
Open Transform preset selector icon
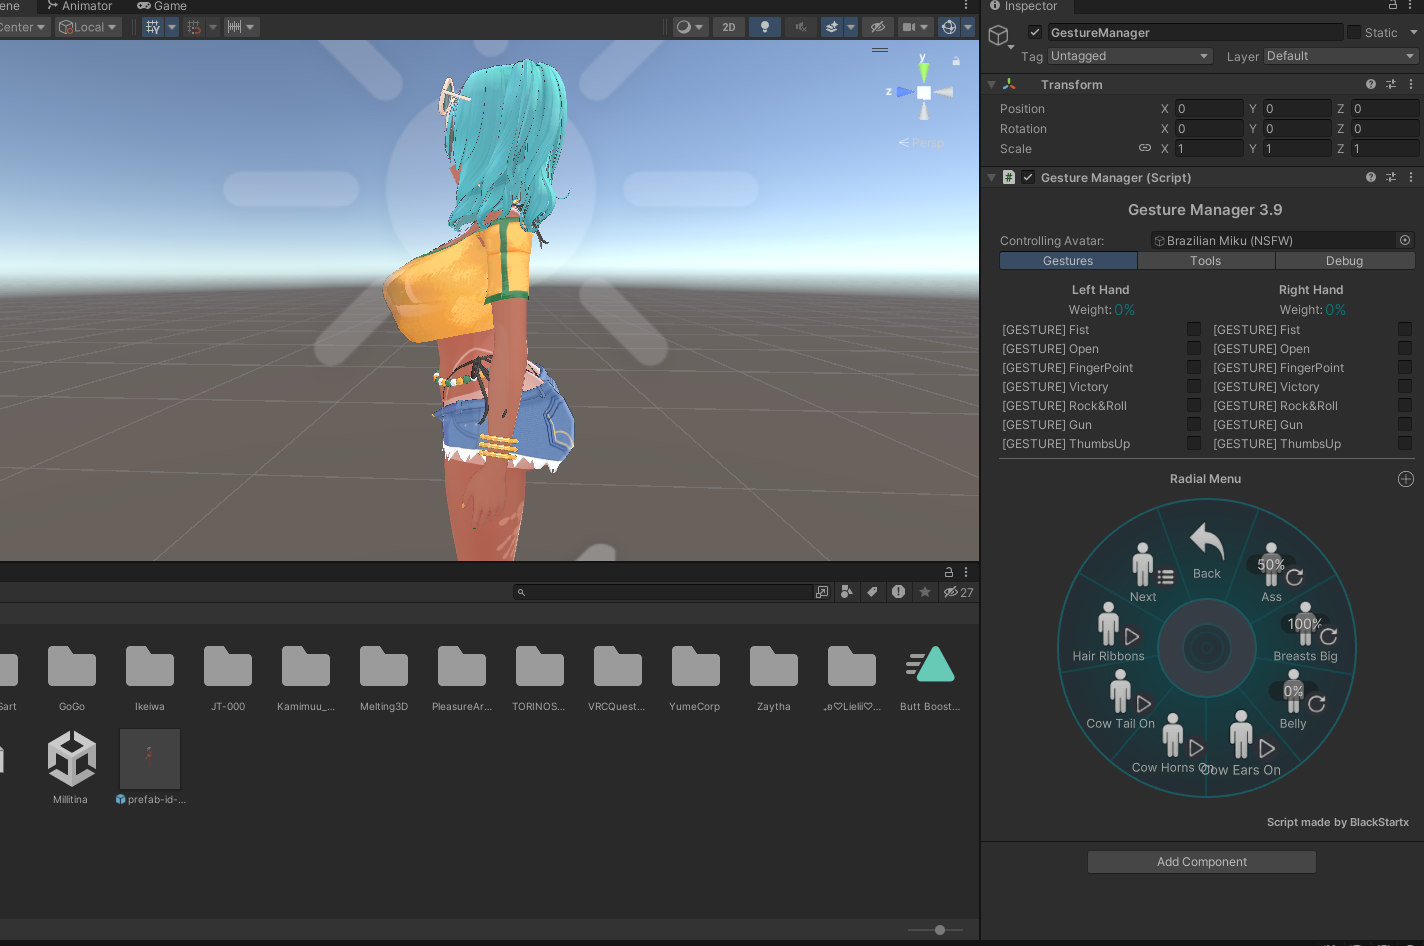pyautogui.click(x=1391, y=85)
